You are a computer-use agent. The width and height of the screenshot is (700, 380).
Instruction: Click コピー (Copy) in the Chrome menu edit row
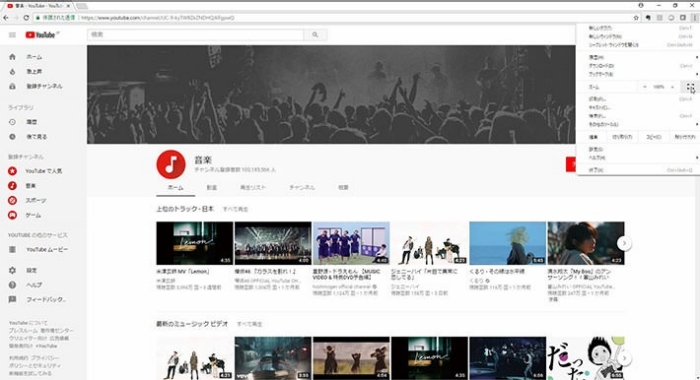click(654, 137)
